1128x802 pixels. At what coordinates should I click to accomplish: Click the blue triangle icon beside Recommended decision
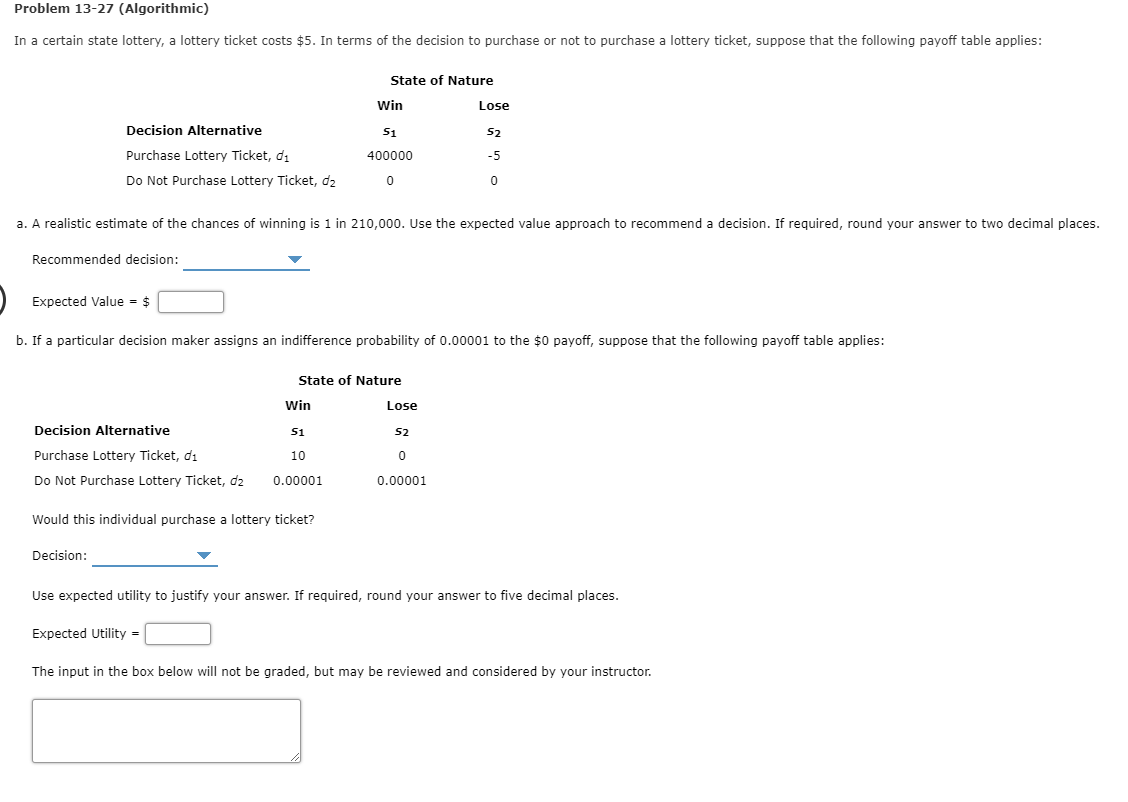tap(295, 258)
